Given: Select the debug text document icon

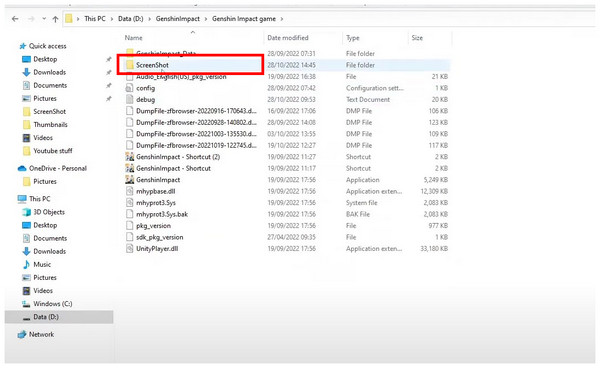Looking at the screenshot, I should (130, 99).
